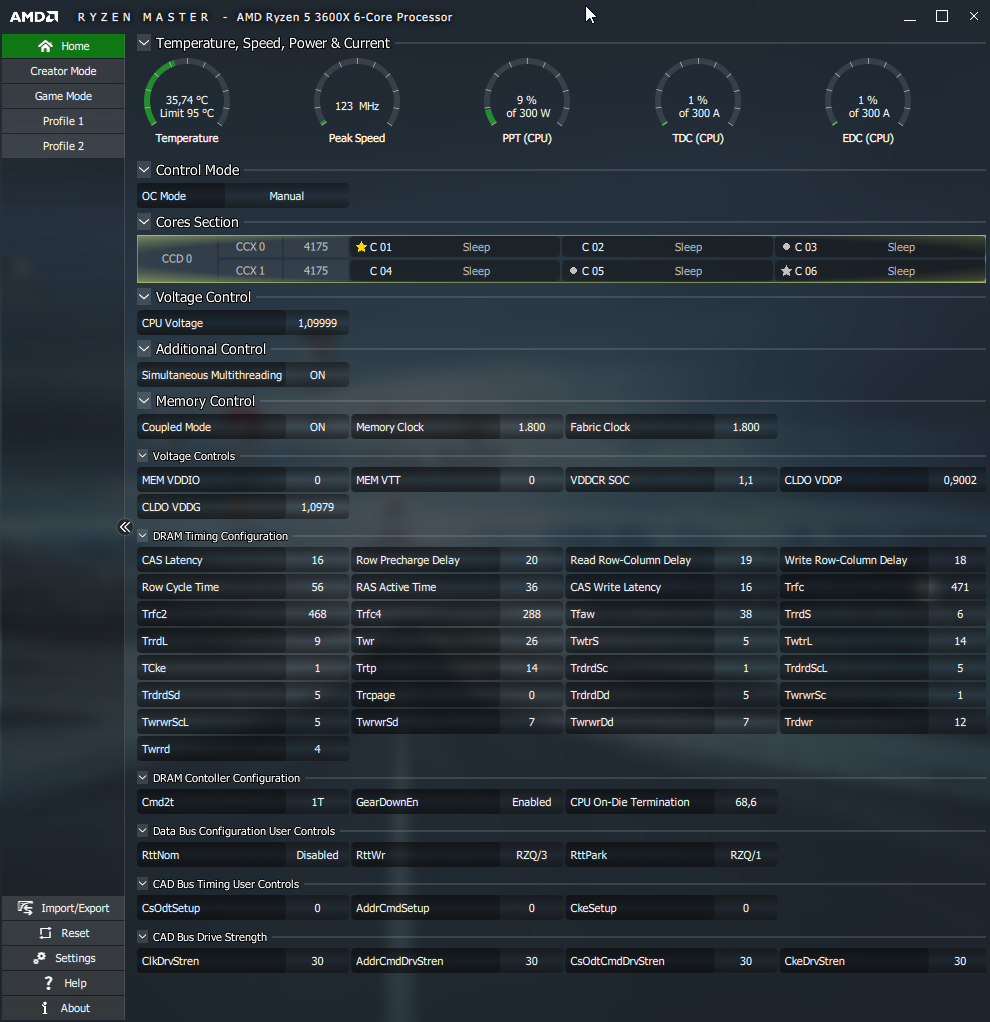Click the Reset icon

coord(45,933)
